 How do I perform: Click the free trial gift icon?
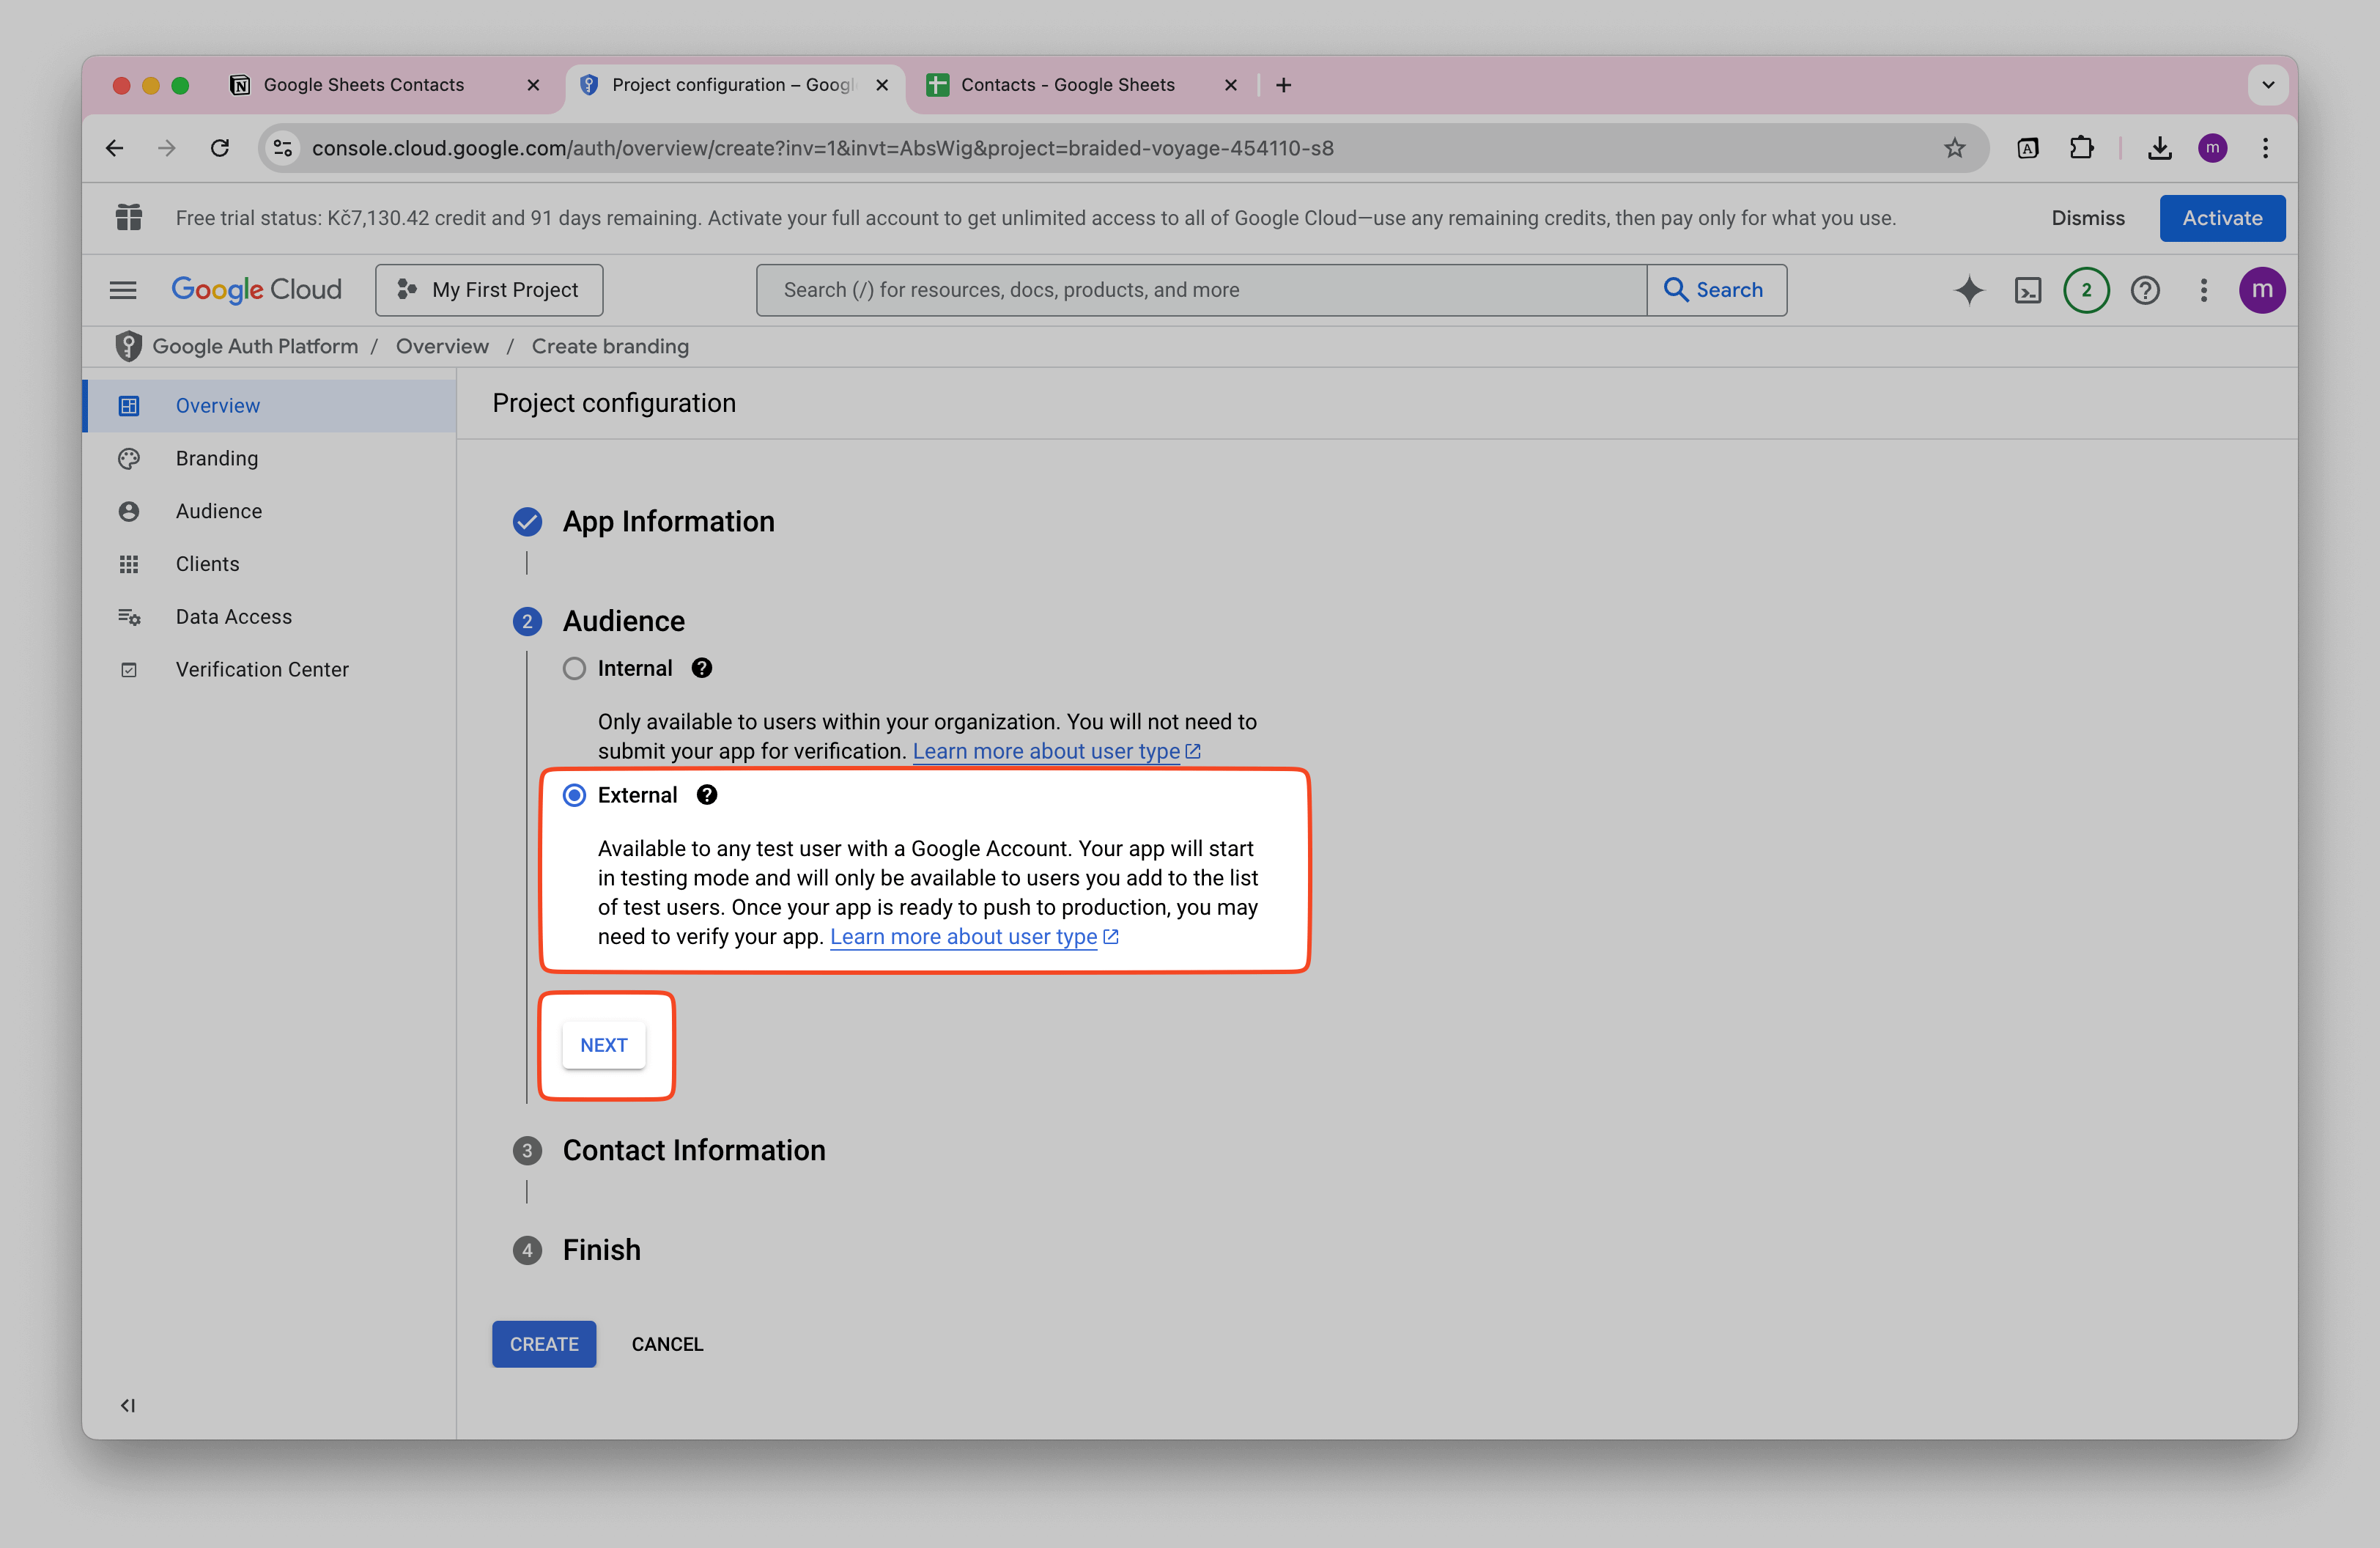[x=129, y=217]
